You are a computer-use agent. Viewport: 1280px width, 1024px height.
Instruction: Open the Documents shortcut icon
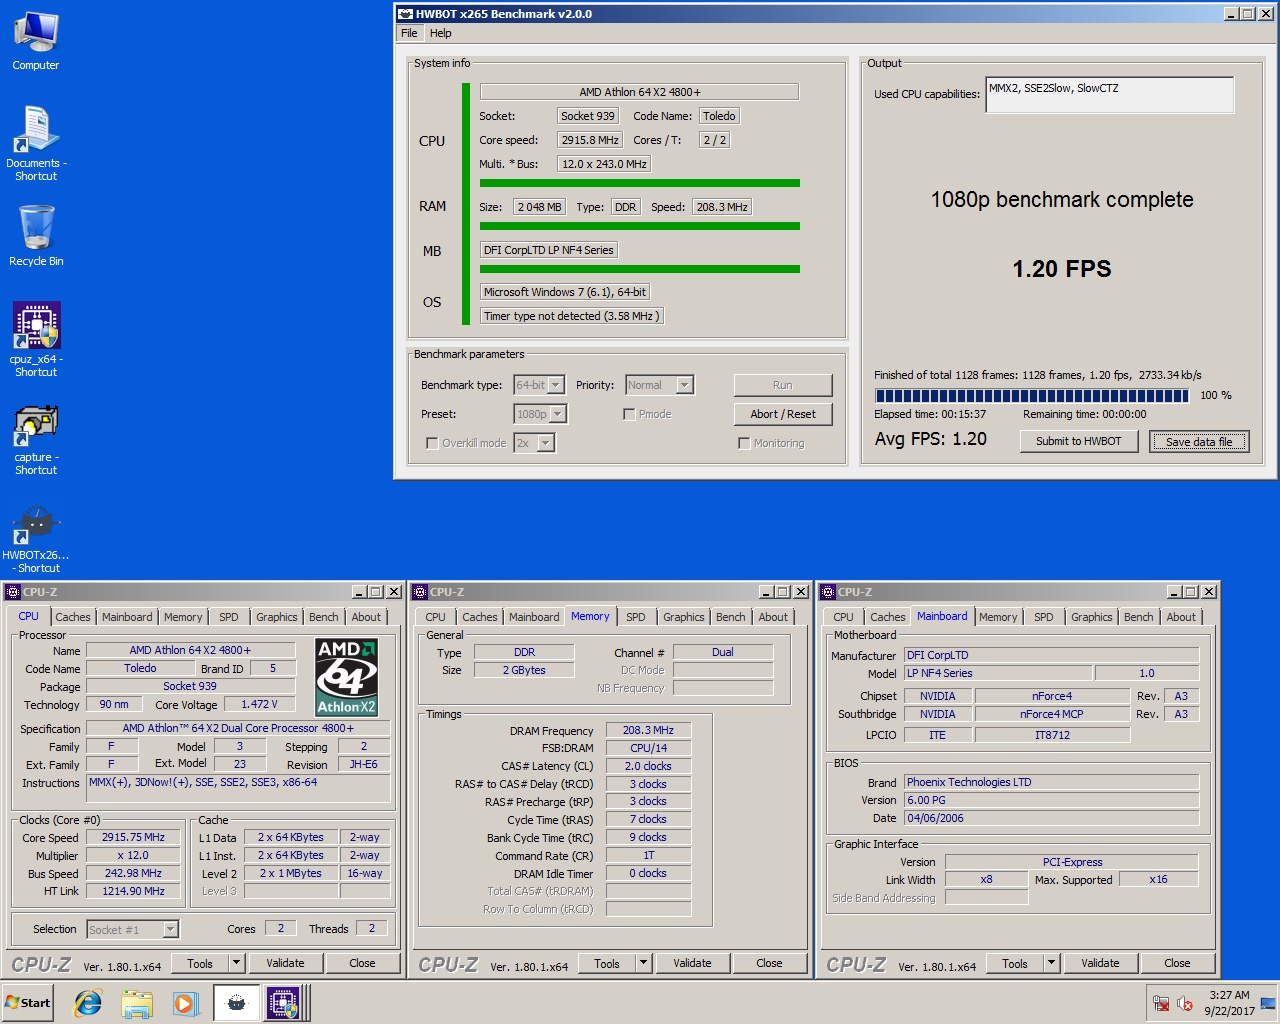pyautogui.click(x=36, y=144)
